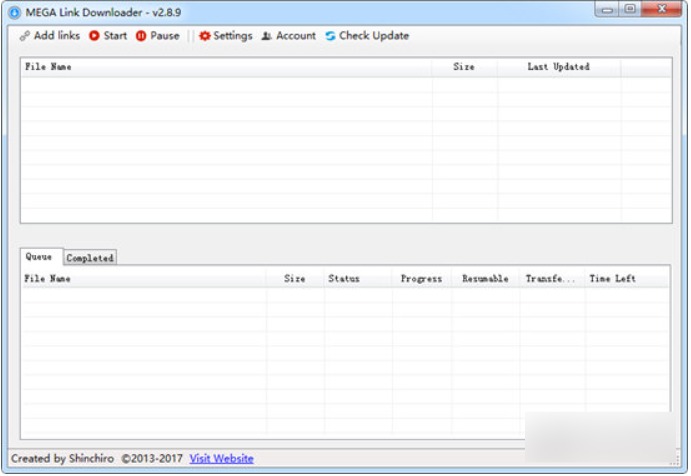Click queue File Name column header
The image size is (691, 476).
144,279
